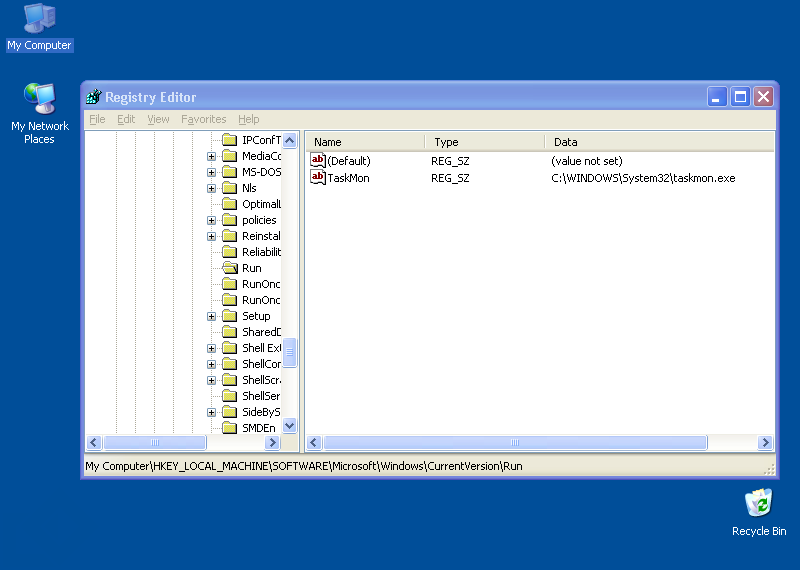This screenshot has height=570, width=800.
Task: Open the My Computer desktop icon
Action: click(39, 27)
